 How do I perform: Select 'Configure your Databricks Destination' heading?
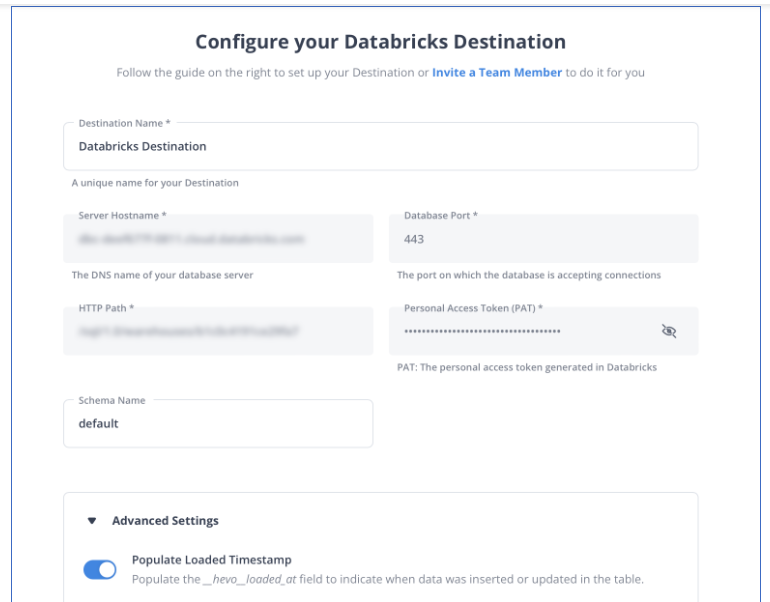point(381,42)
